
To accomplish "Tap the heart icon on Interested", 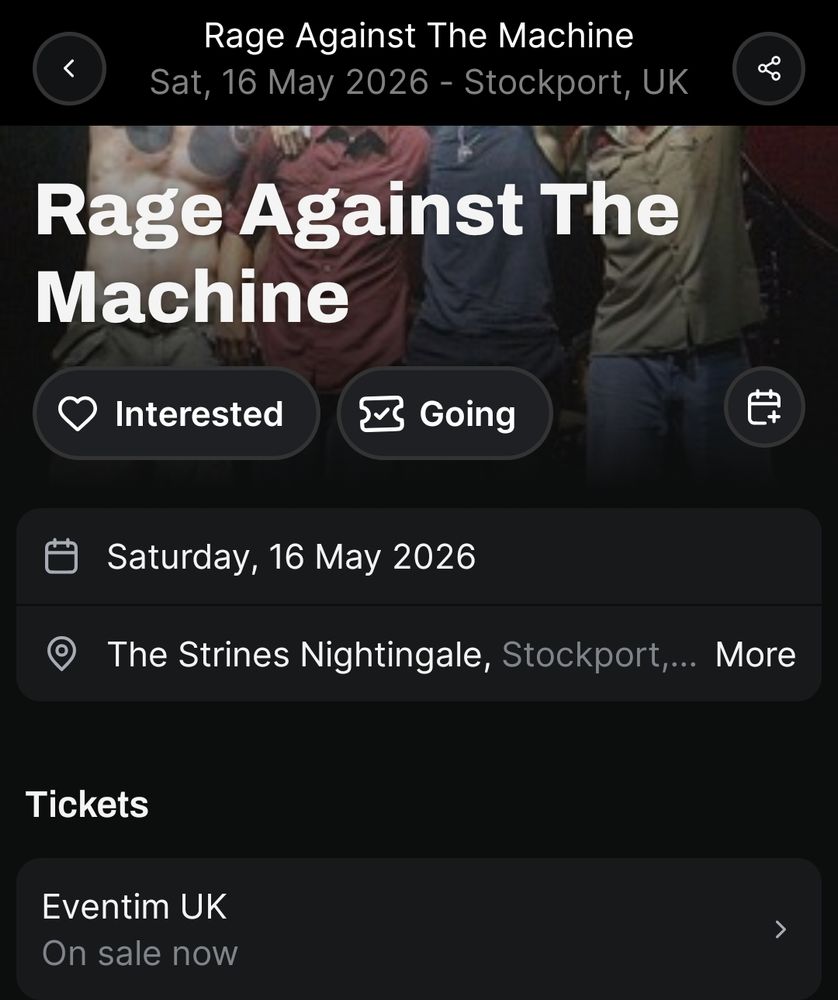I will 77,413.
